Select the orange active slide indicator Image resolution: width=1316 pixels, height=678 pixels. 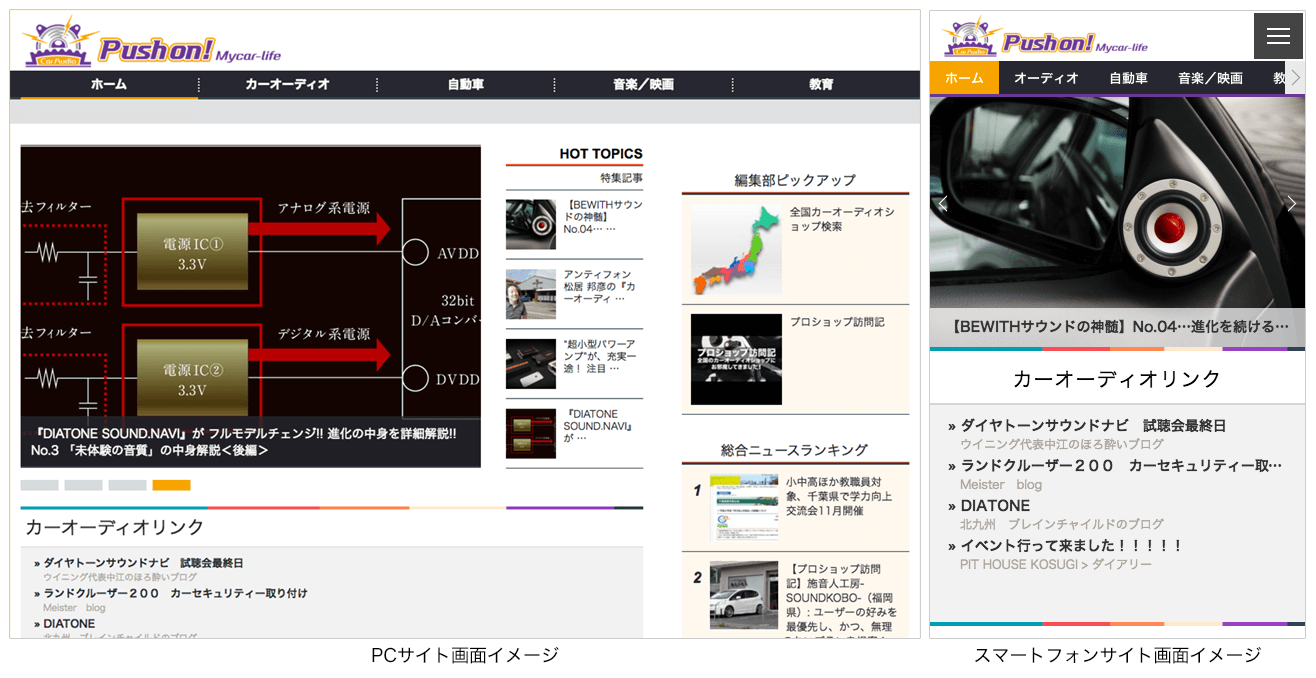pyautogui.click(x=171, y=485)
